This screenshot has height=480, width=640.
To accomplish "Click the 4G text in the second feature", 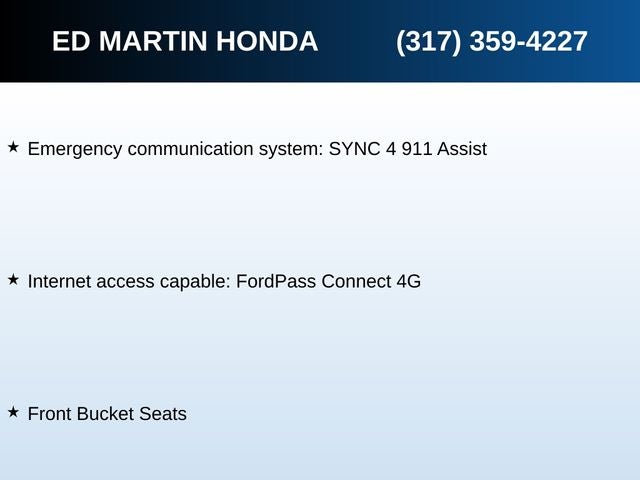I will coord(409,281).
